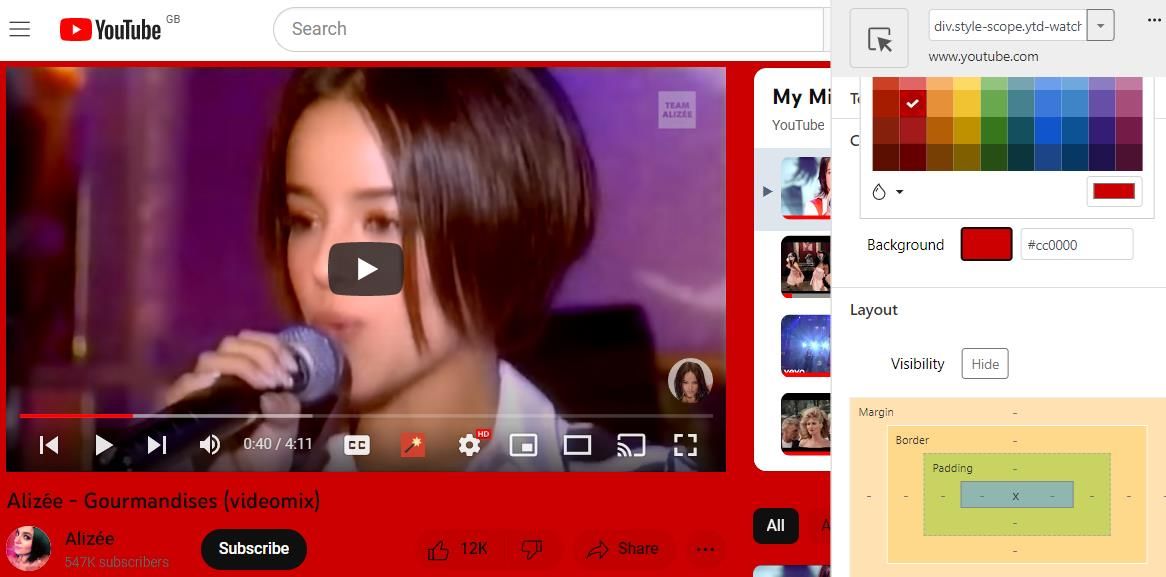
Task: Play the video from the control bar
Action: (x=104, y=445)
